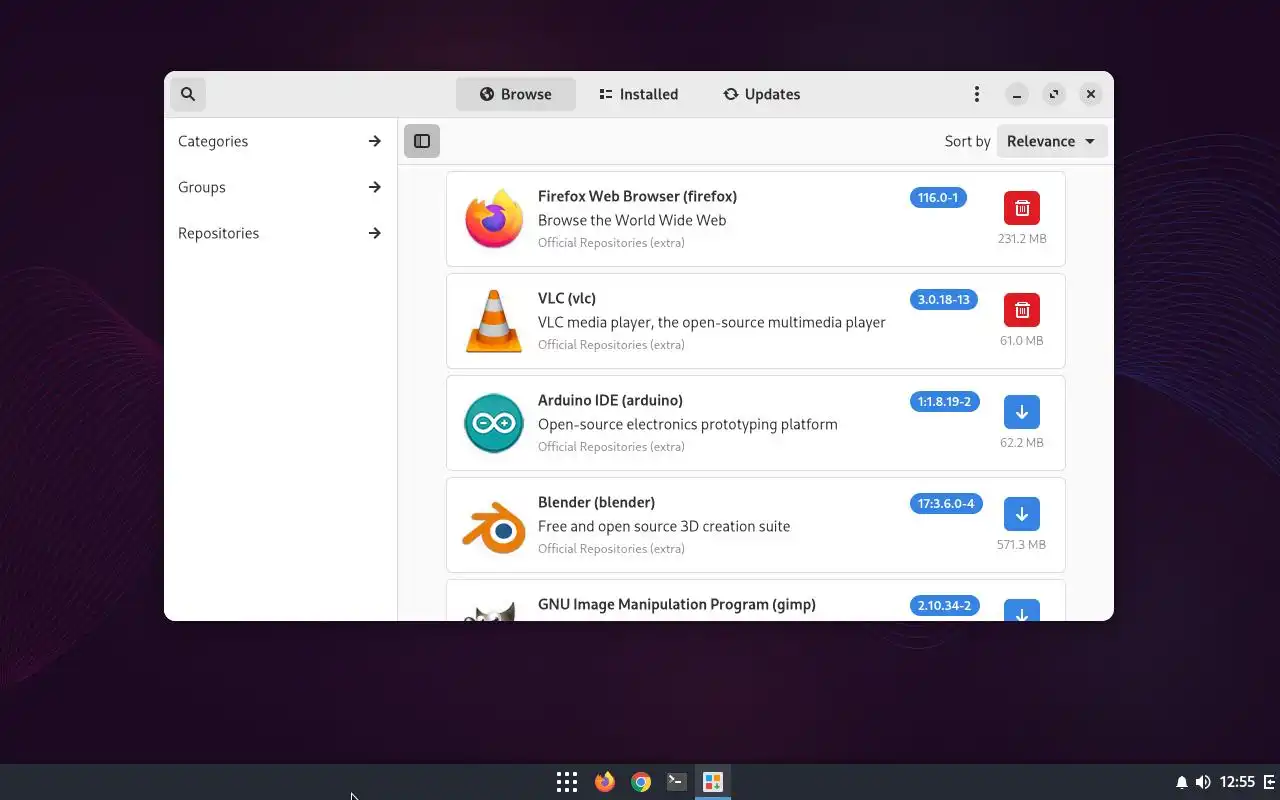Click VLC version badge 3.0.18-13
The image size is (1280, 800).
944,300
